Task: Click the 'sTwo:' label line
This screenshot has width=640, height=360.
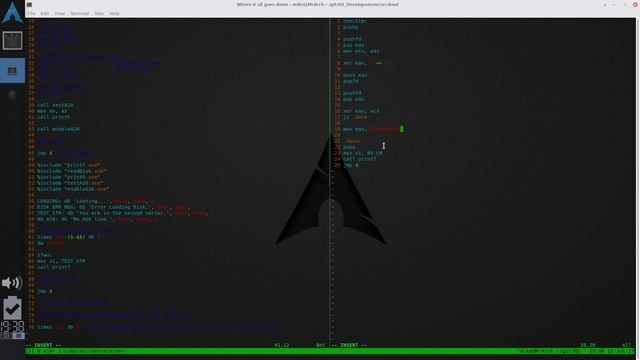Action: [x=44, y=255]
